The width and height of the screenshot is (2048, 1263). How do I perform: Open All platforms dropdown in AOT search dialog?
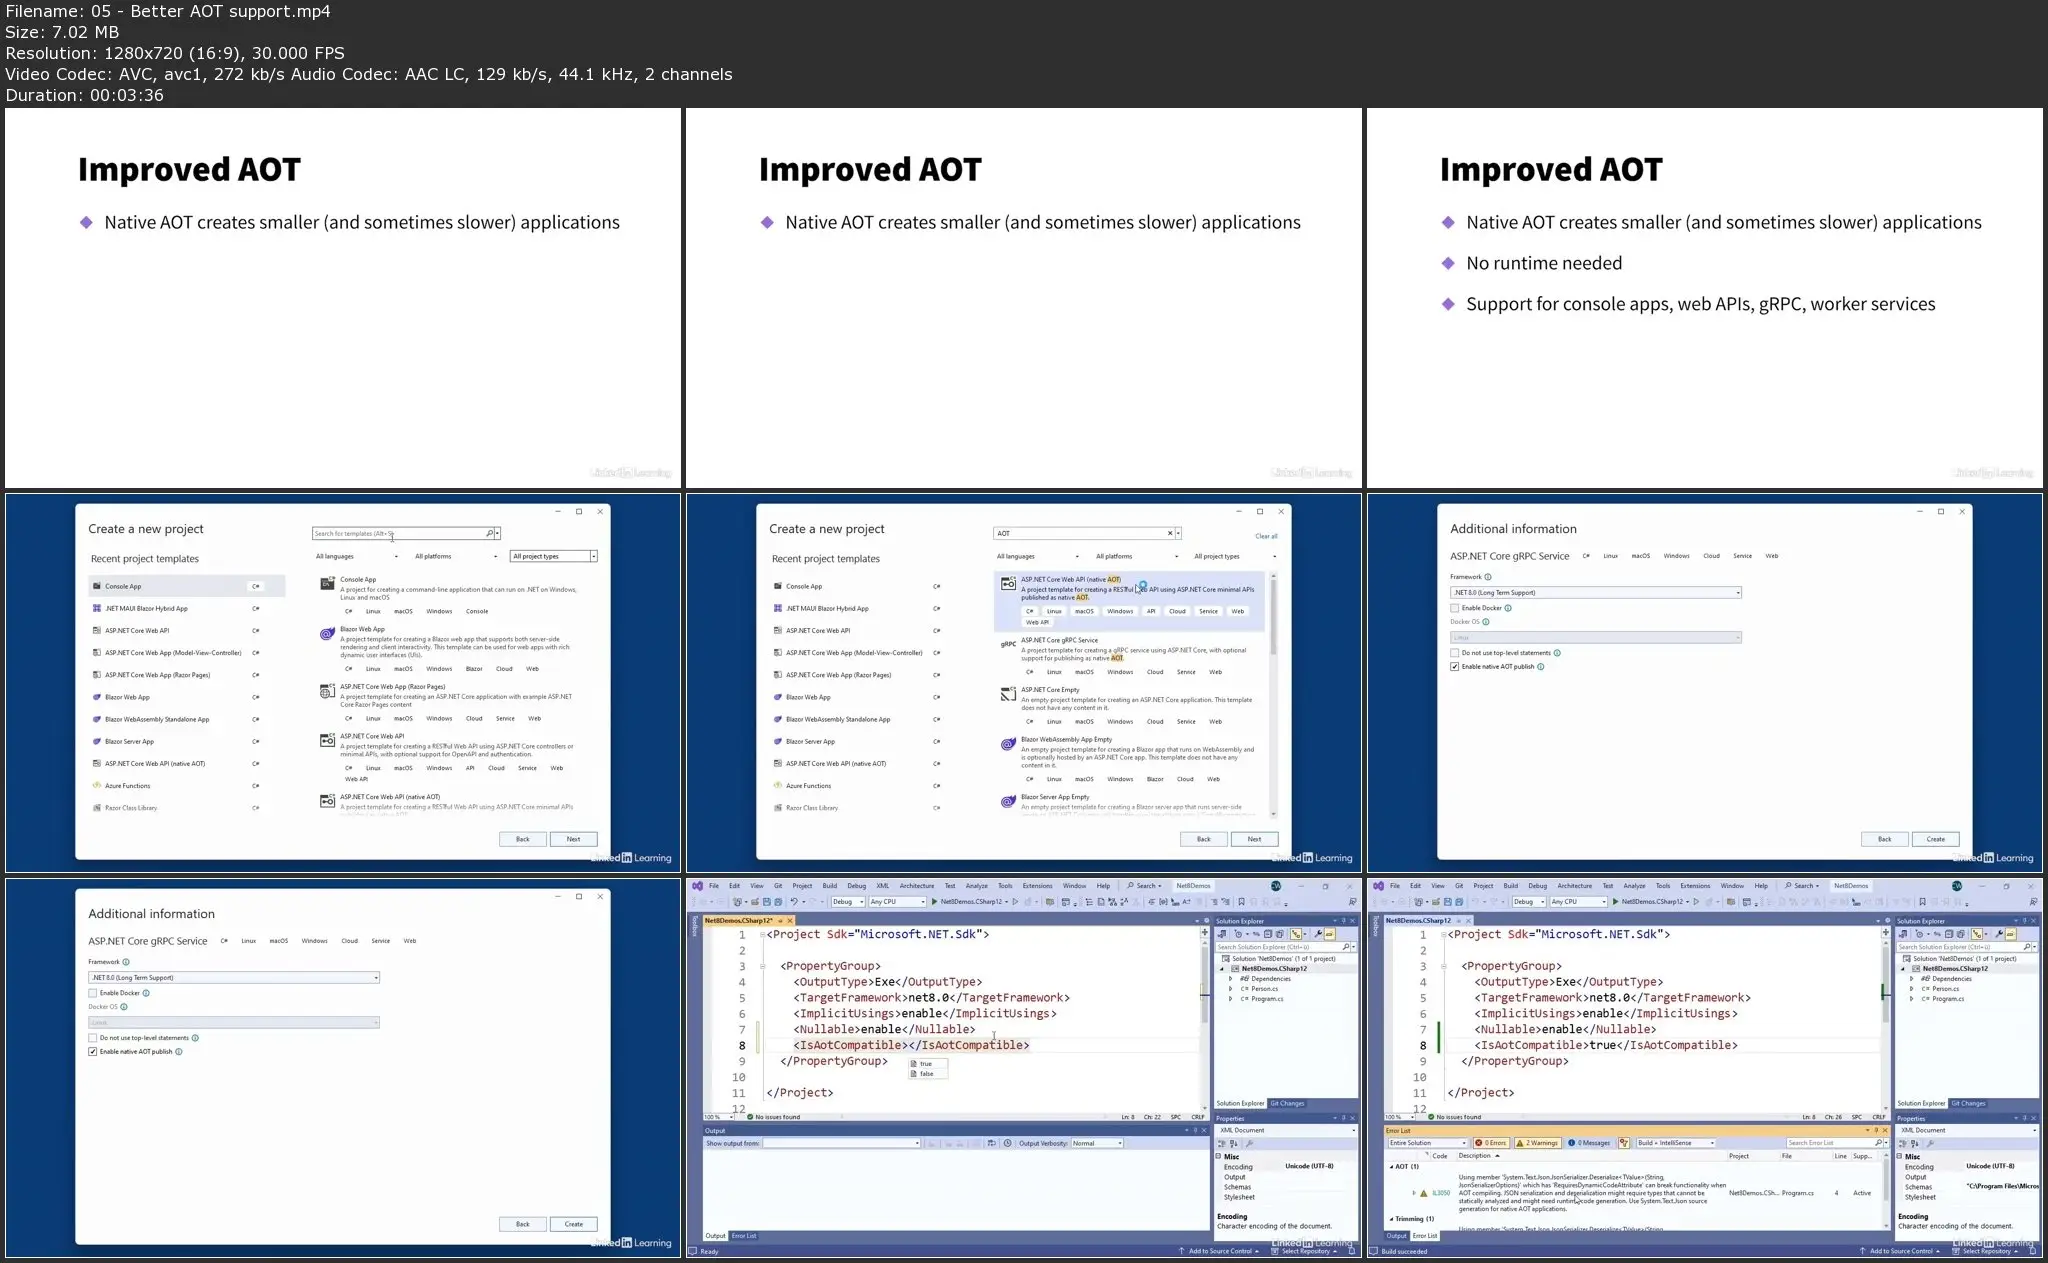[x=1137, y=556]
